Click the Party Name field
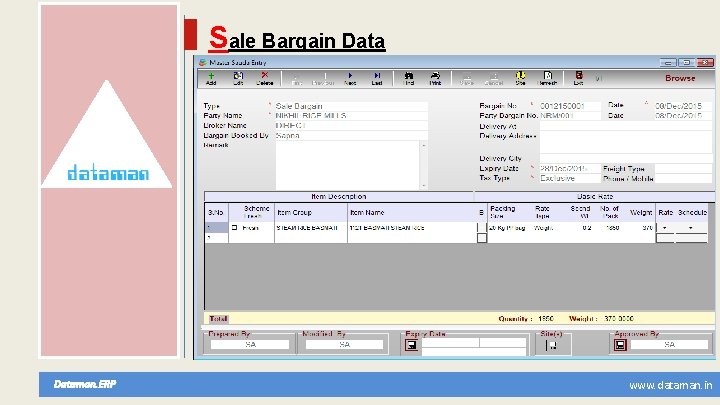Image resolution: width=720 pixels, height=405 pixels. pyautogui.click(x=351, y=116)
